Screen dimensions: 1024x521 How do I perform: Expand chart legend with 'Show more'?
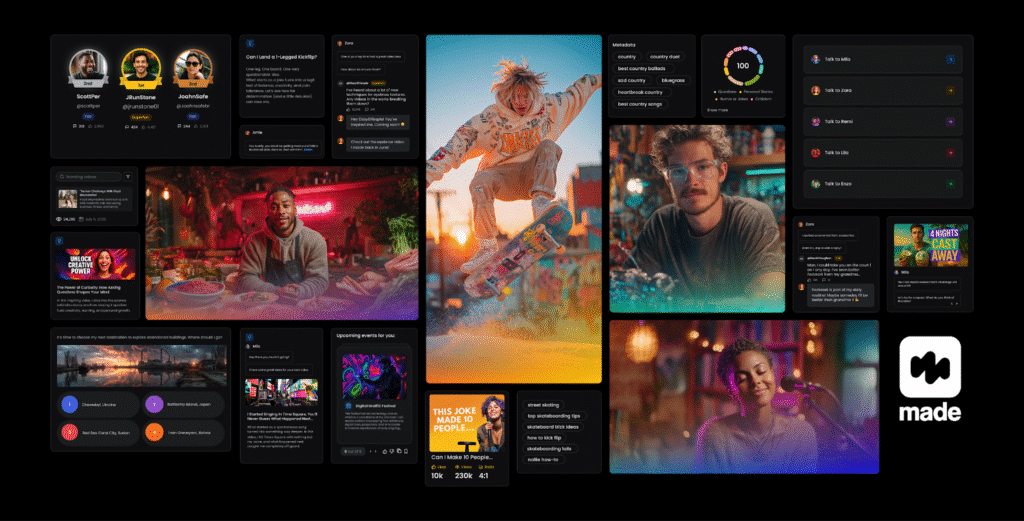(718, 110)
